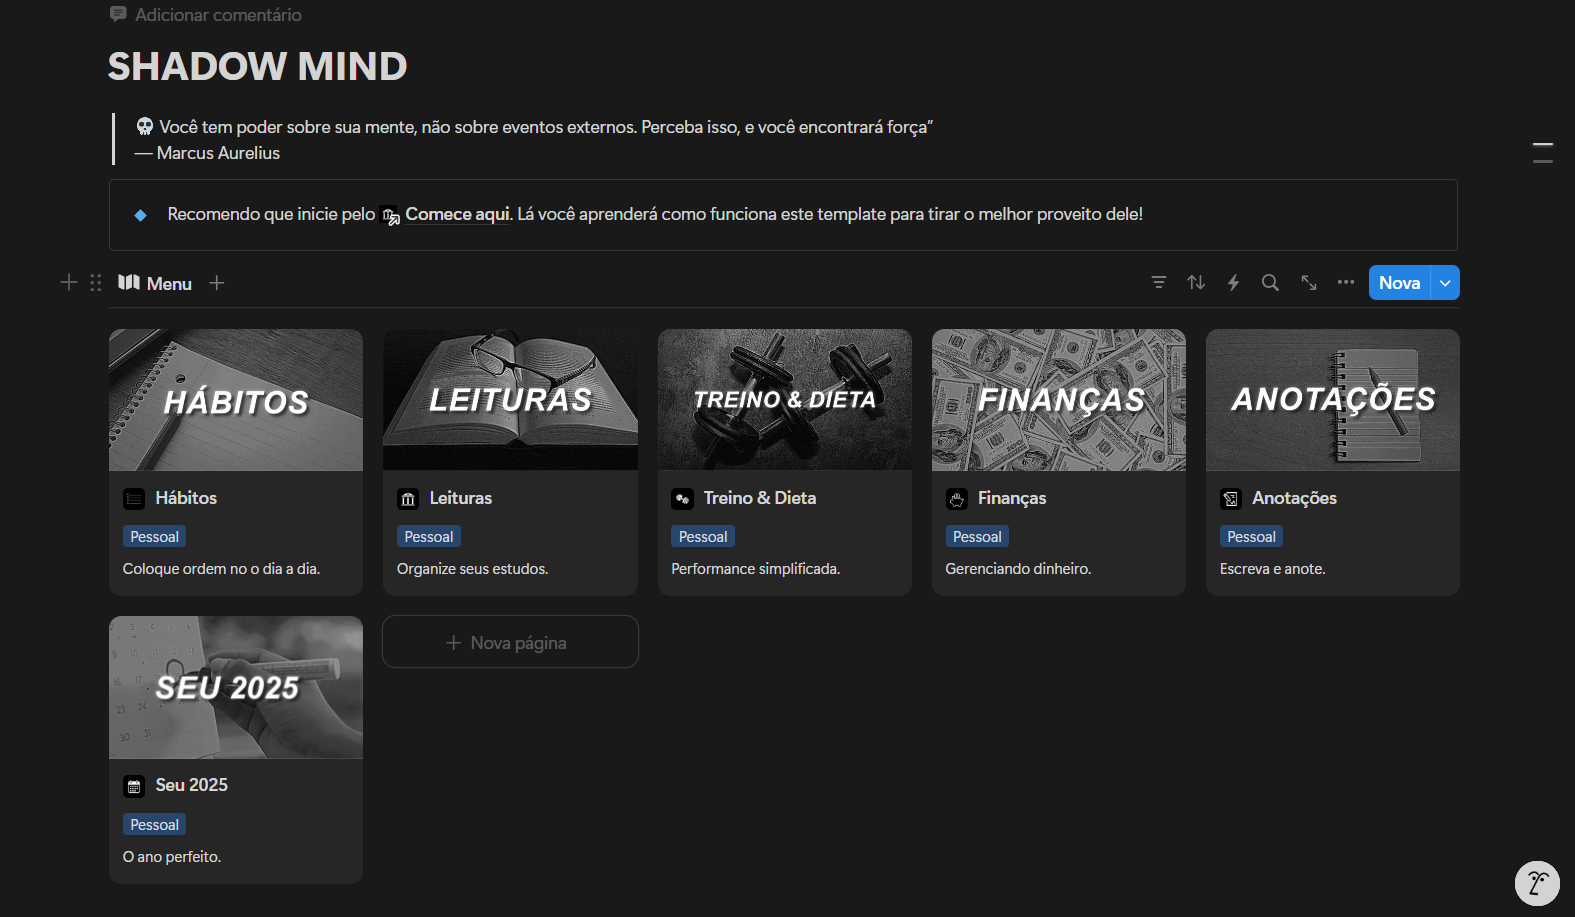The height and width of the screenshot is (917, 1575).
Task: Click the search magnifier icon
Action: 1270,283
